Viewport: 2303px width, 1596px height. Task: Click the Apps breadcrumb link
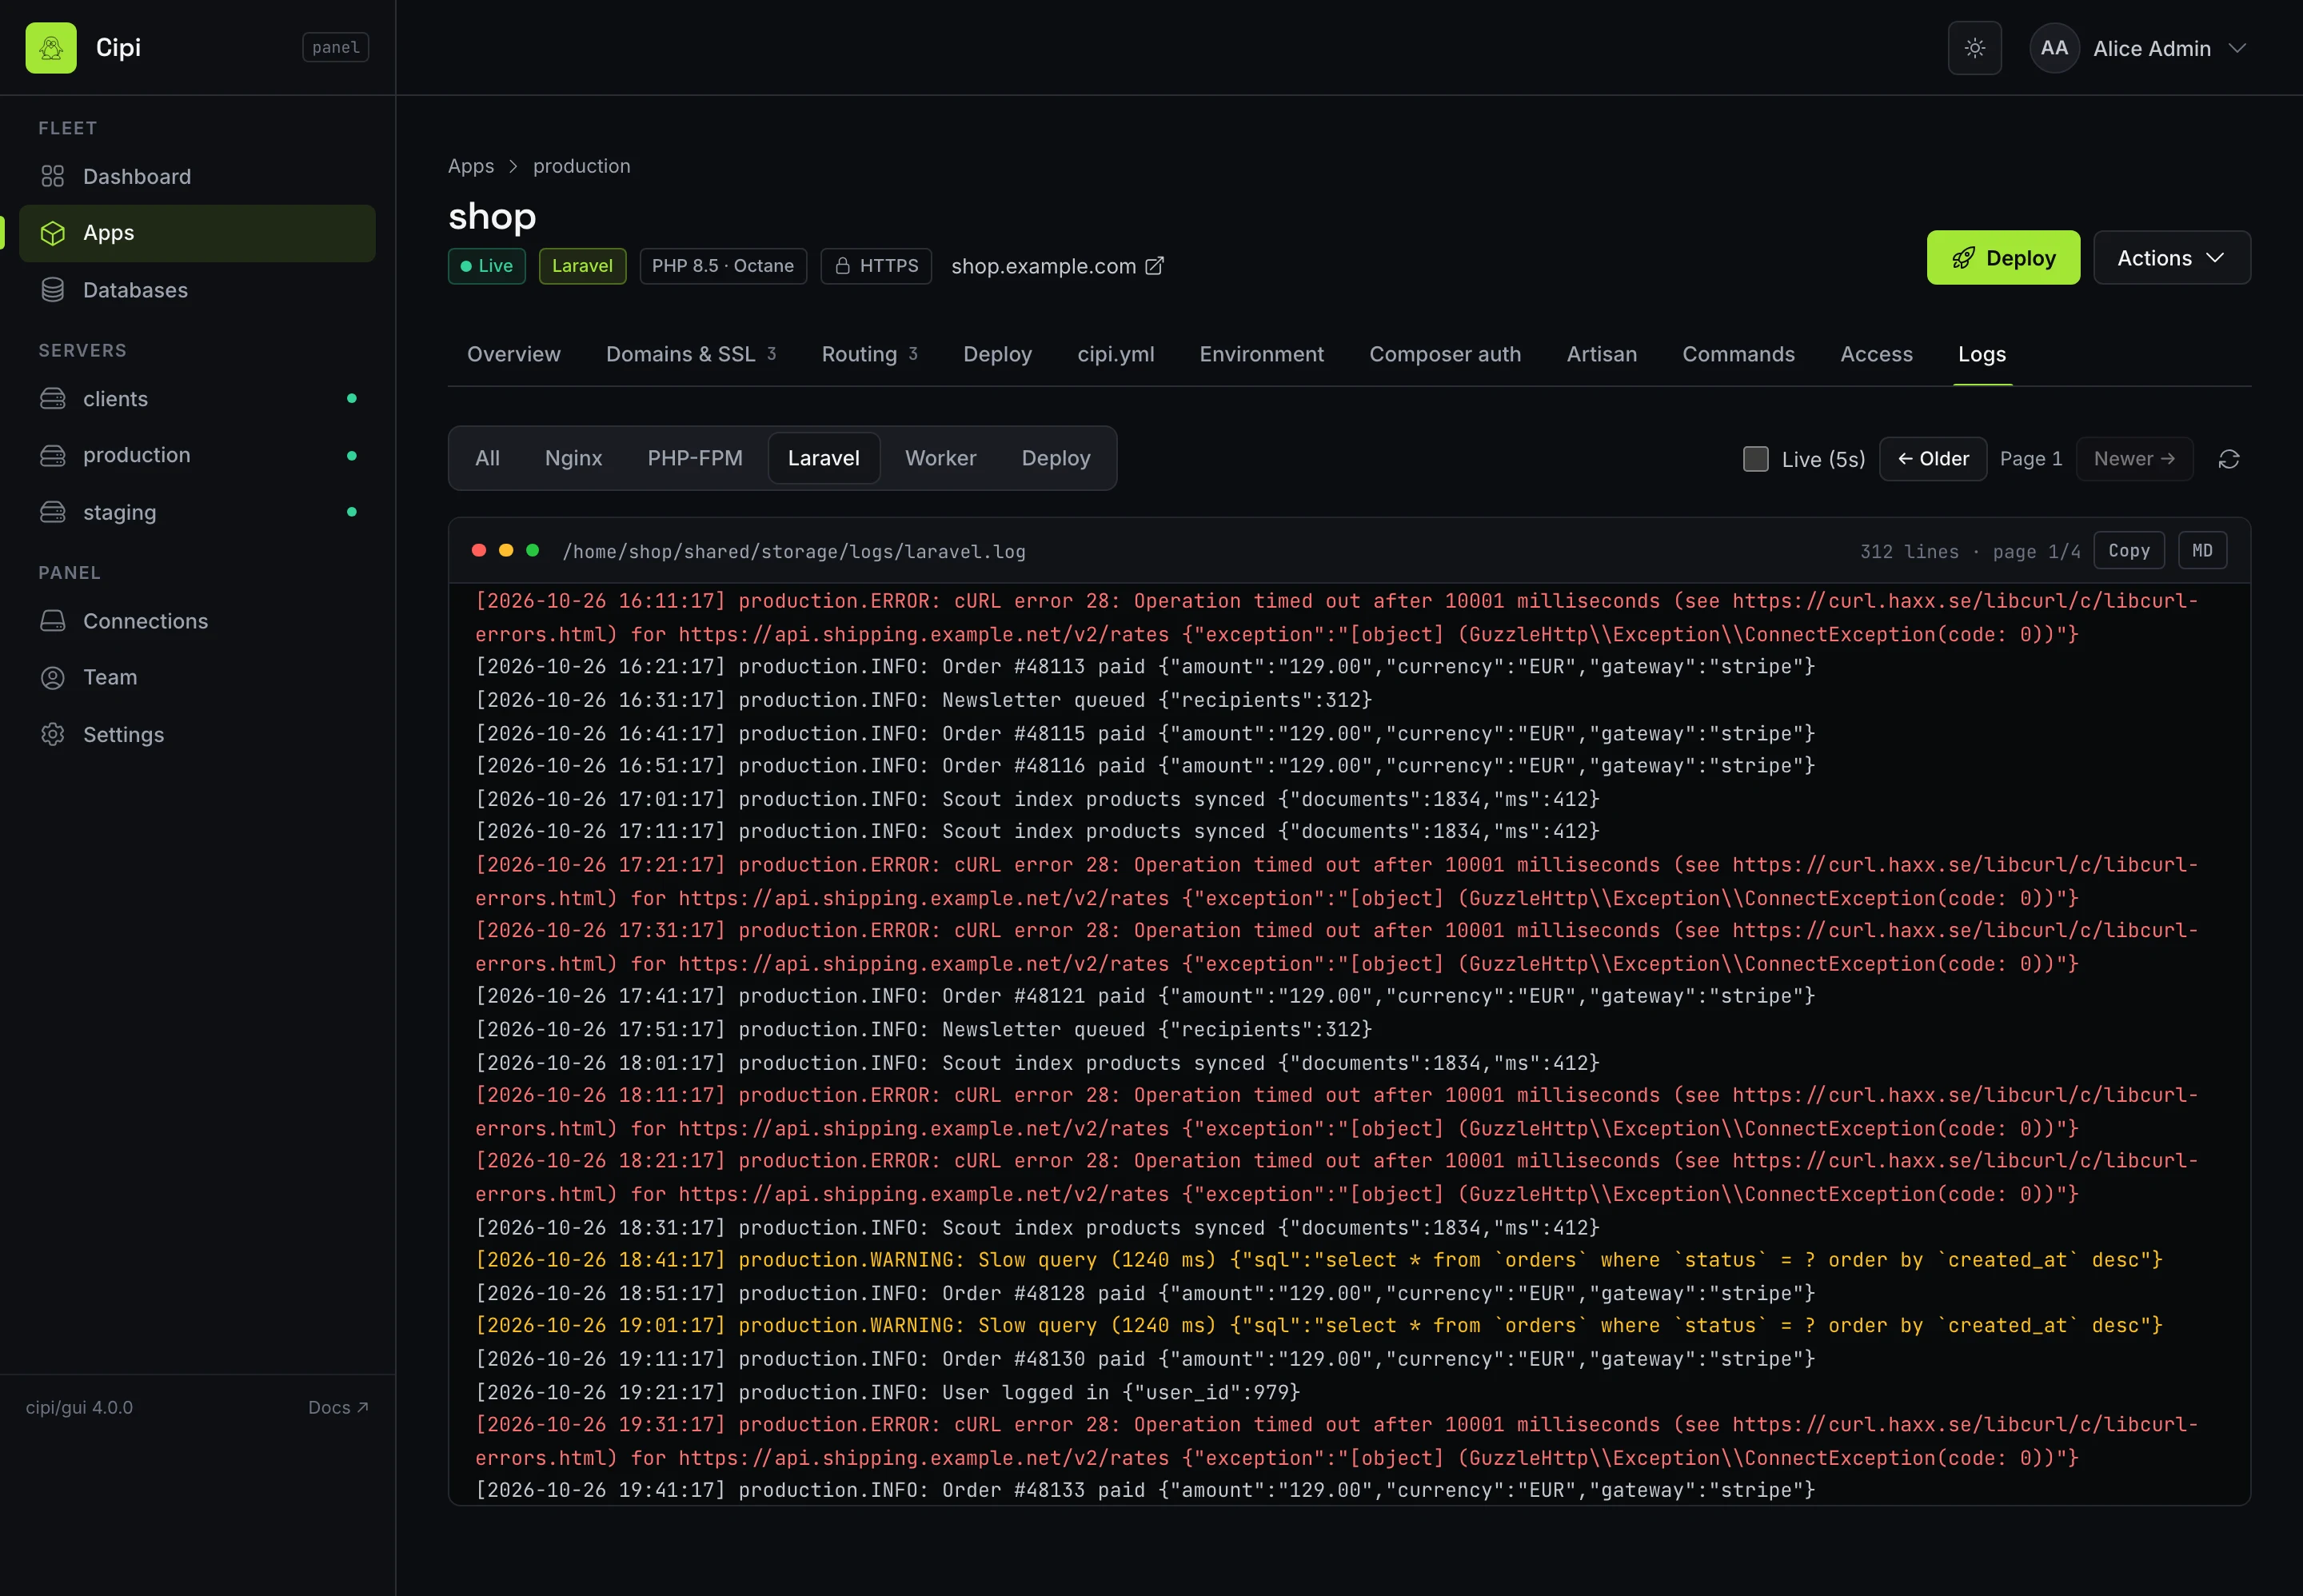coord(471,166)
